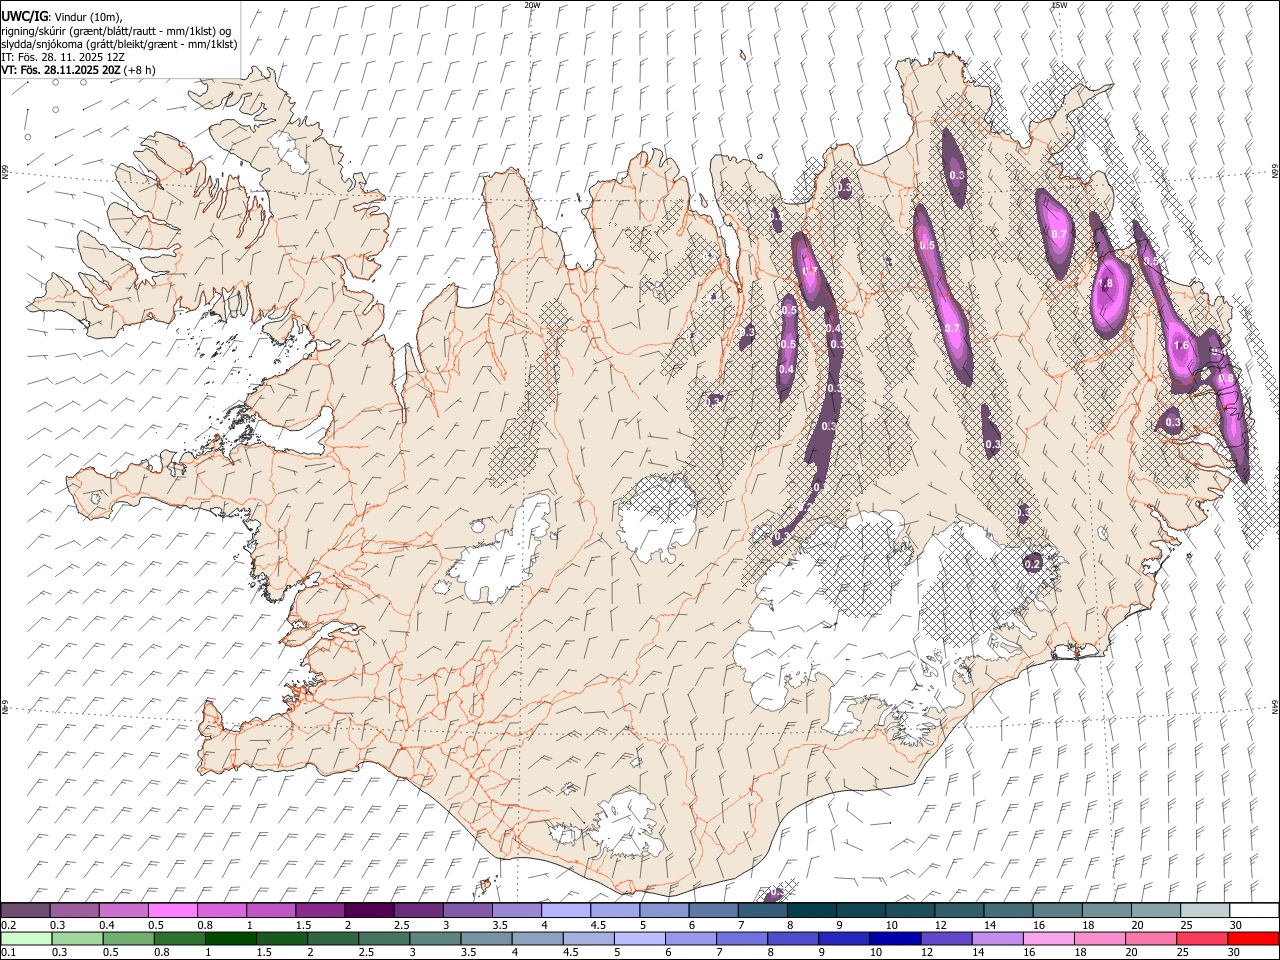Pick the palest green swatch between 0.1 and 0.3
Viewport: 1280px width, 960px height.
pos(25,938)
